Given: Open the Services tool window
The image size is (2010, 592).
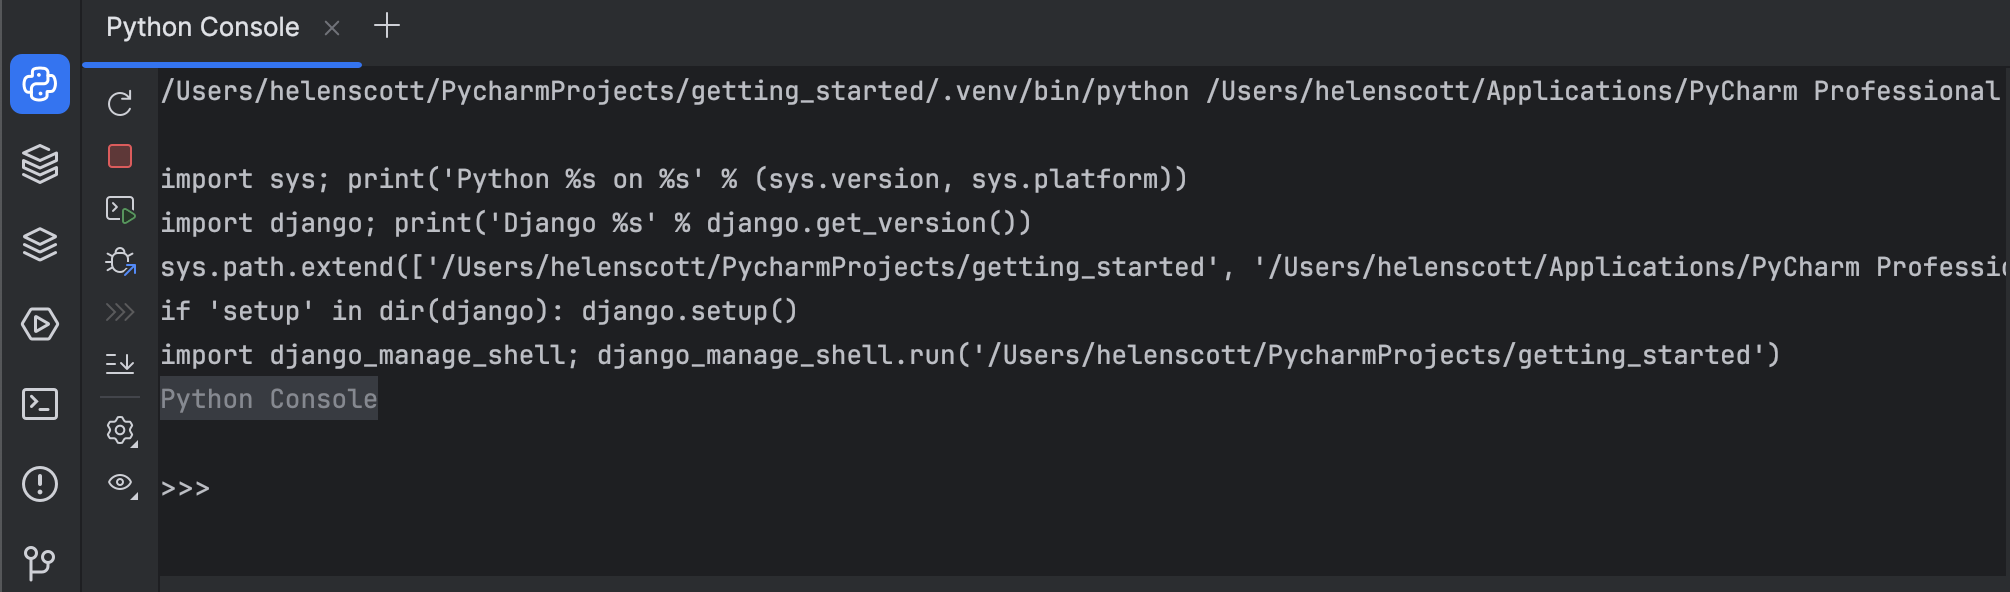Looking at the screenshot, I should 39,325.
